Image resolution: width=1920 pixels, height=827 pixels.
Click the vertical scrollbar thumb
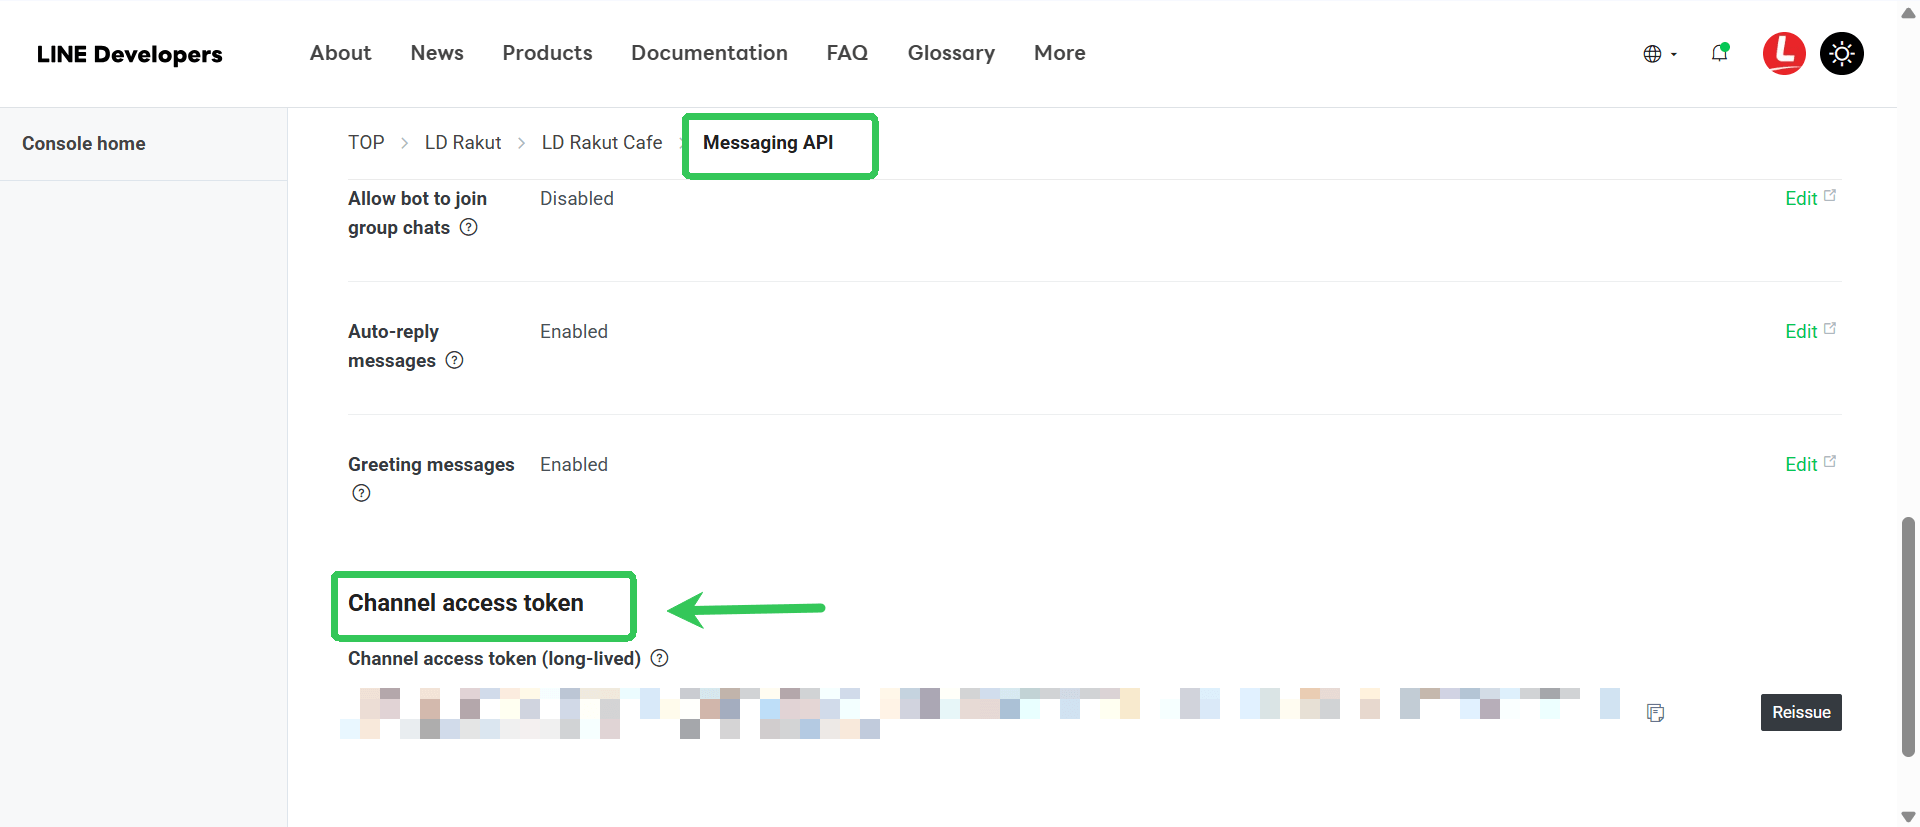click(1908, 637)
